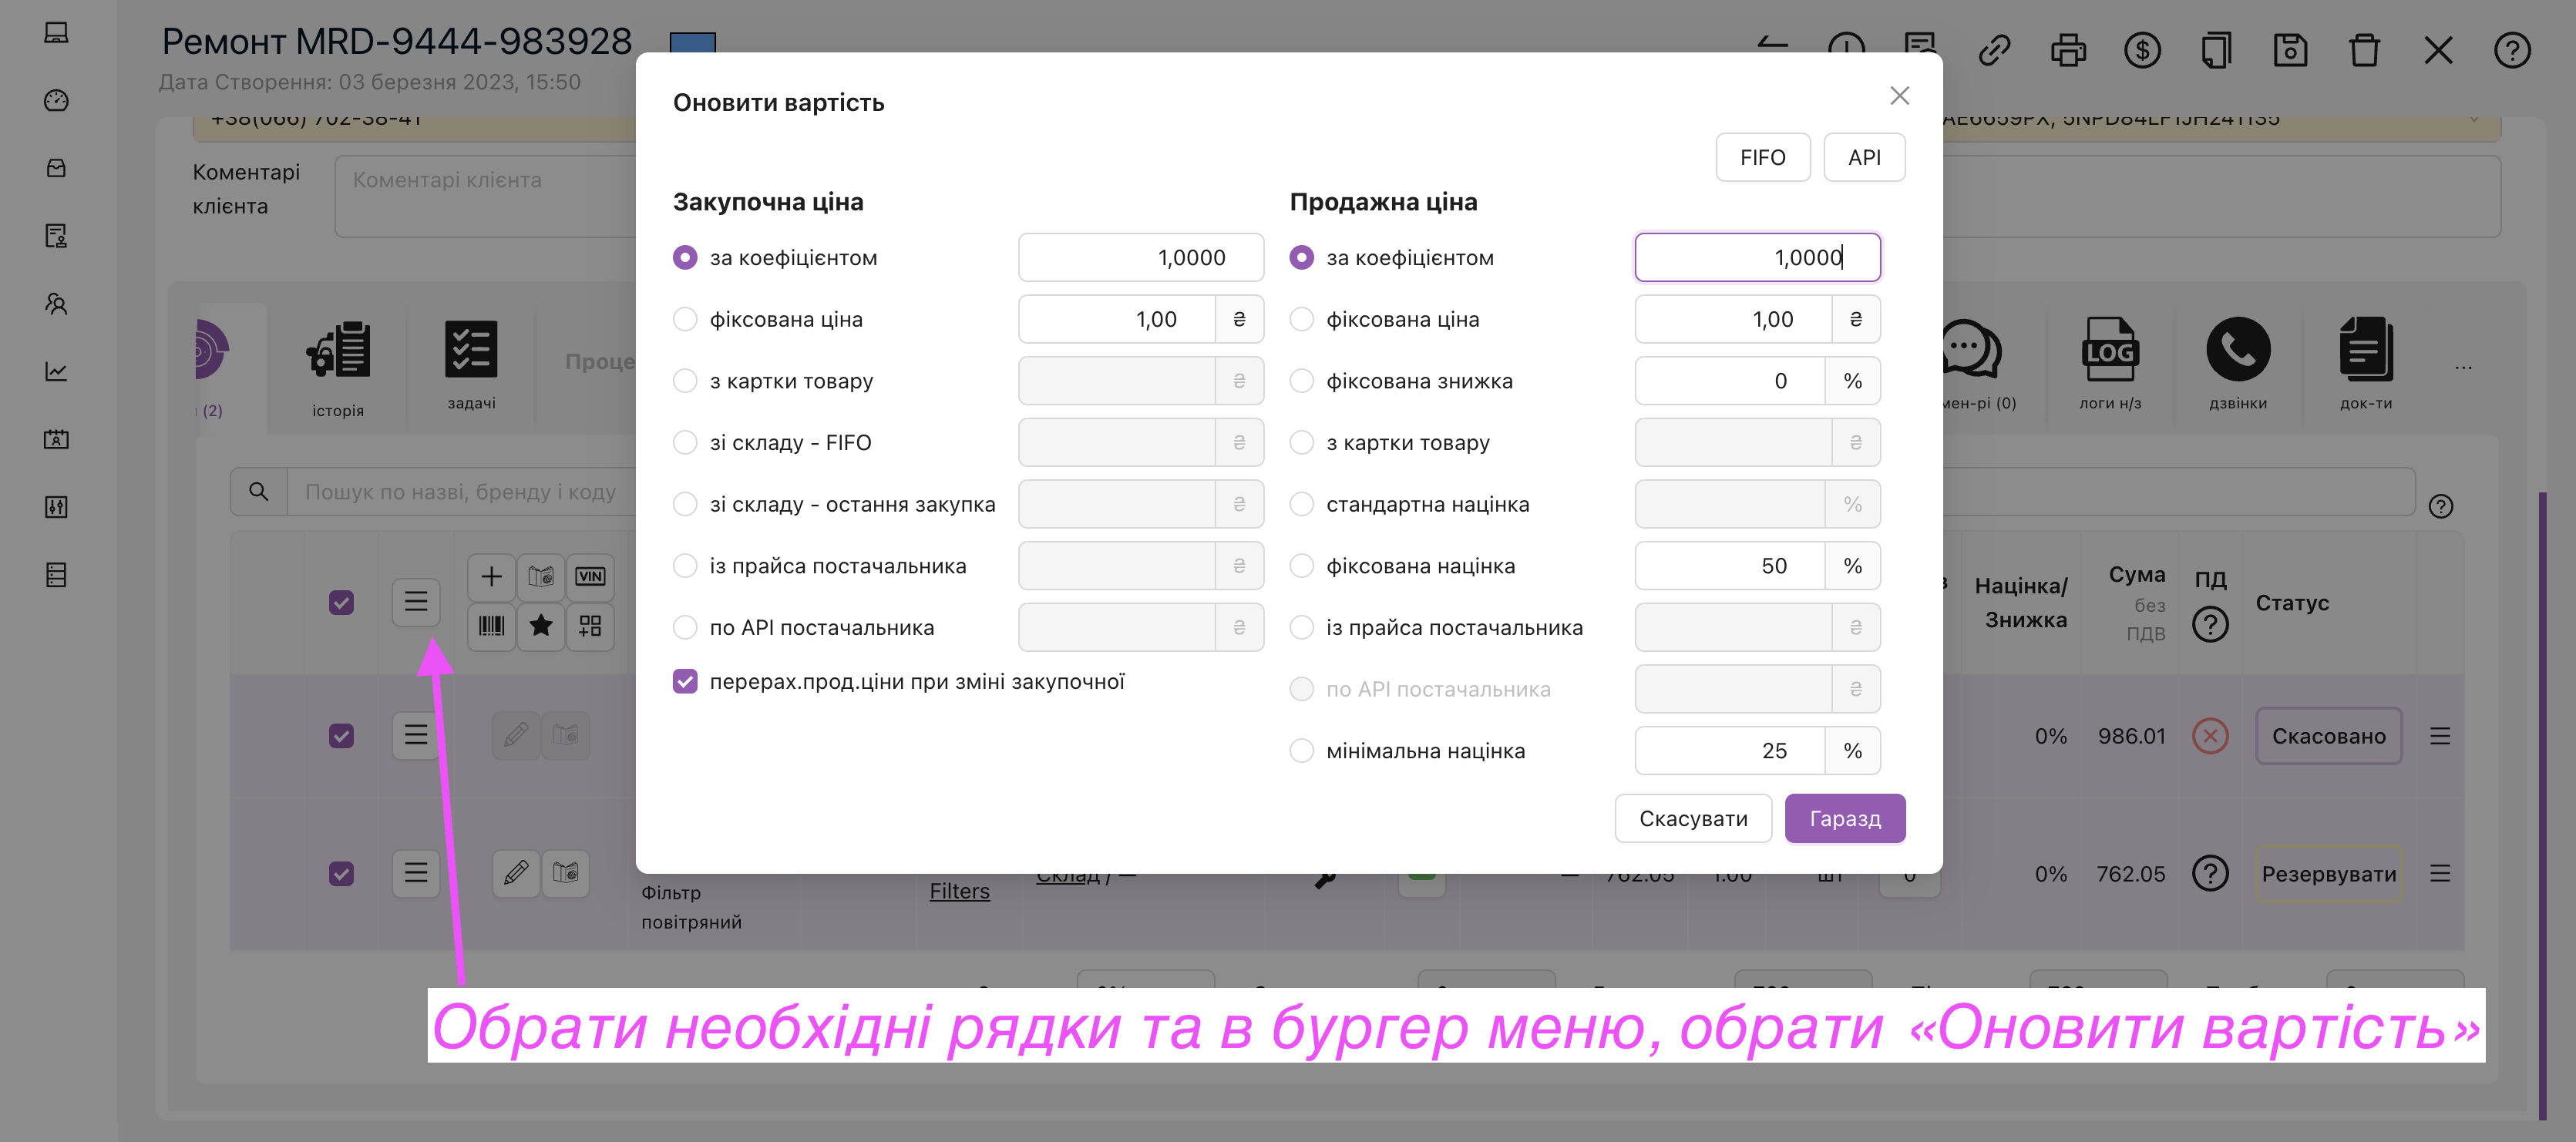
Task: Open burger menu in Фільтр повітряний row
Action: coord(416,873)
